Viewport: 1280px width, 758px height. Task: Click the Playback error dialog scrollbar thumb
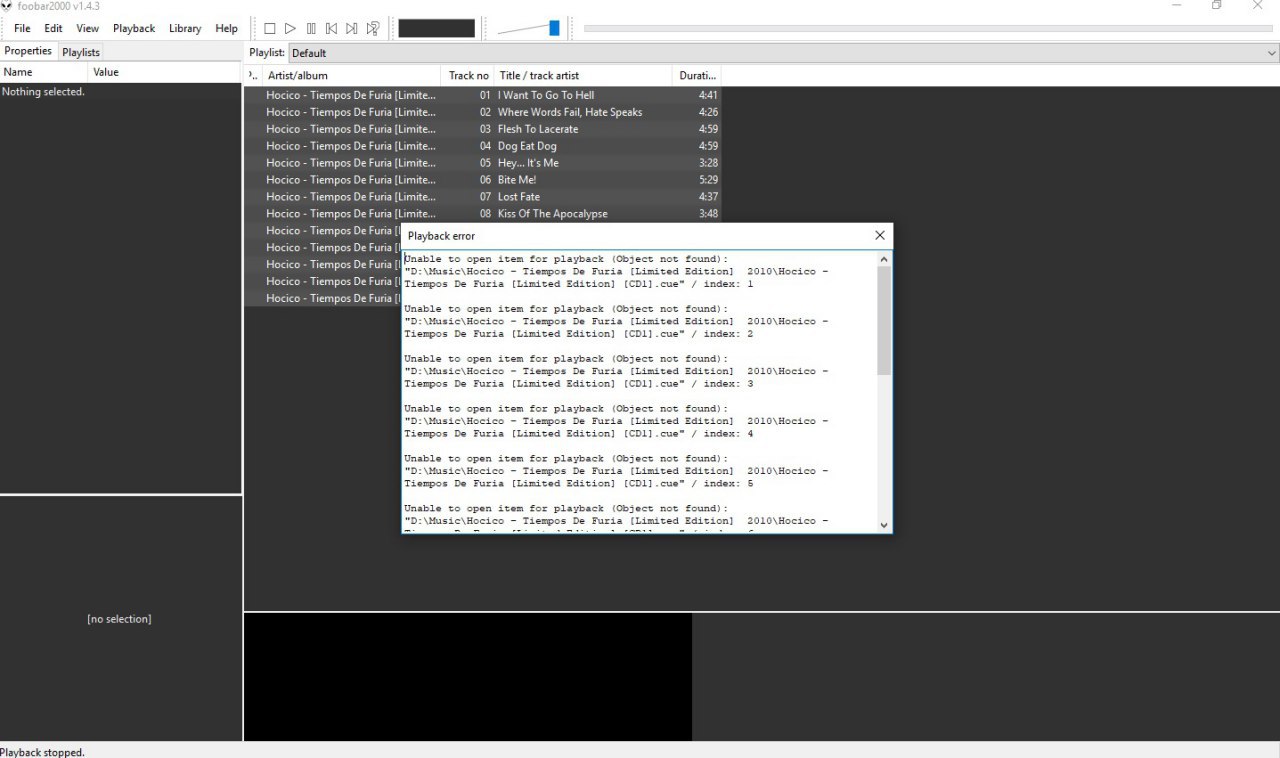[x=884, y=321]
